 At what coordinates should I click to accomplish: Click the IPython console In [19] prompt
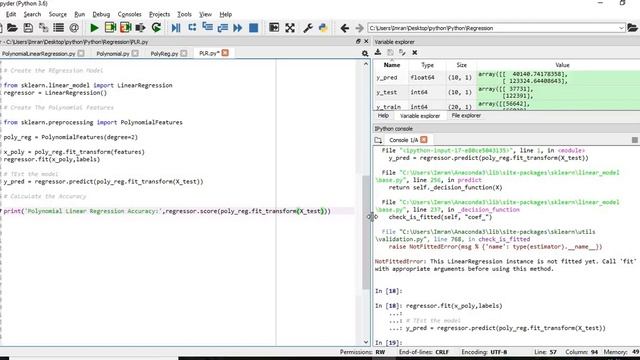(x=389, y=342)
